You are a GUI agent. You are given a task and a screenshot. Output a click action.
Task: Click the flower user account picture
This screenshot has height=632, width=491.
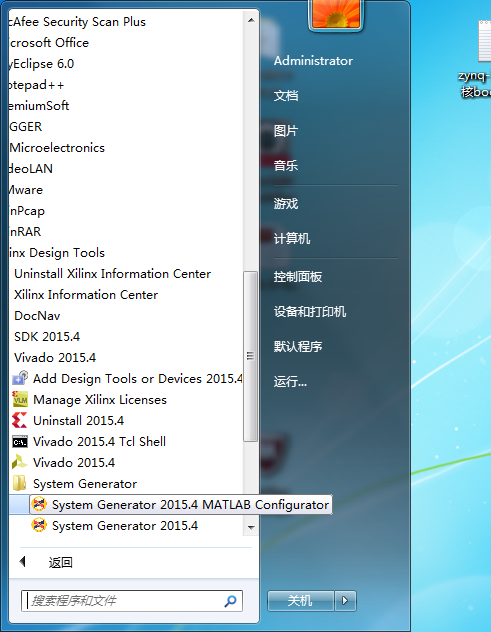tap(336, 14)
